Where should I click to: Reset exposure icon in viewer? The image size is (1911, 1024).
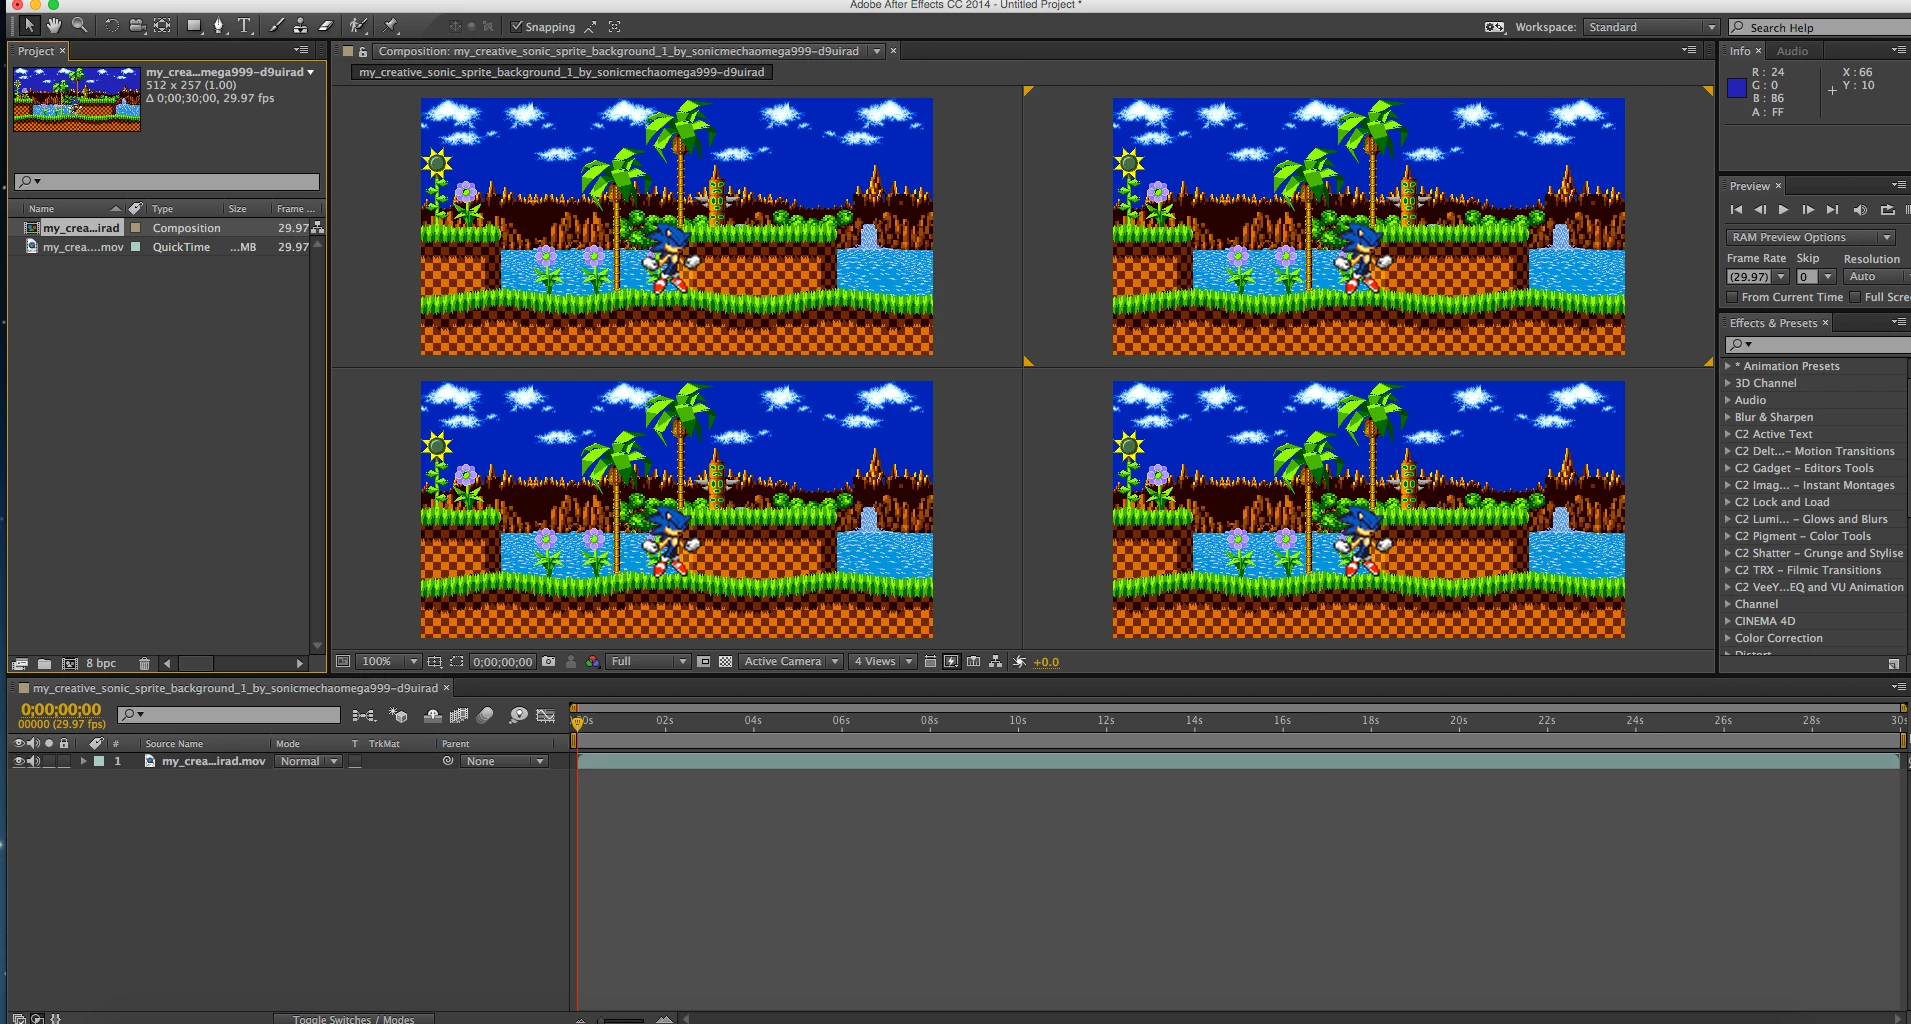(1019, 662)
